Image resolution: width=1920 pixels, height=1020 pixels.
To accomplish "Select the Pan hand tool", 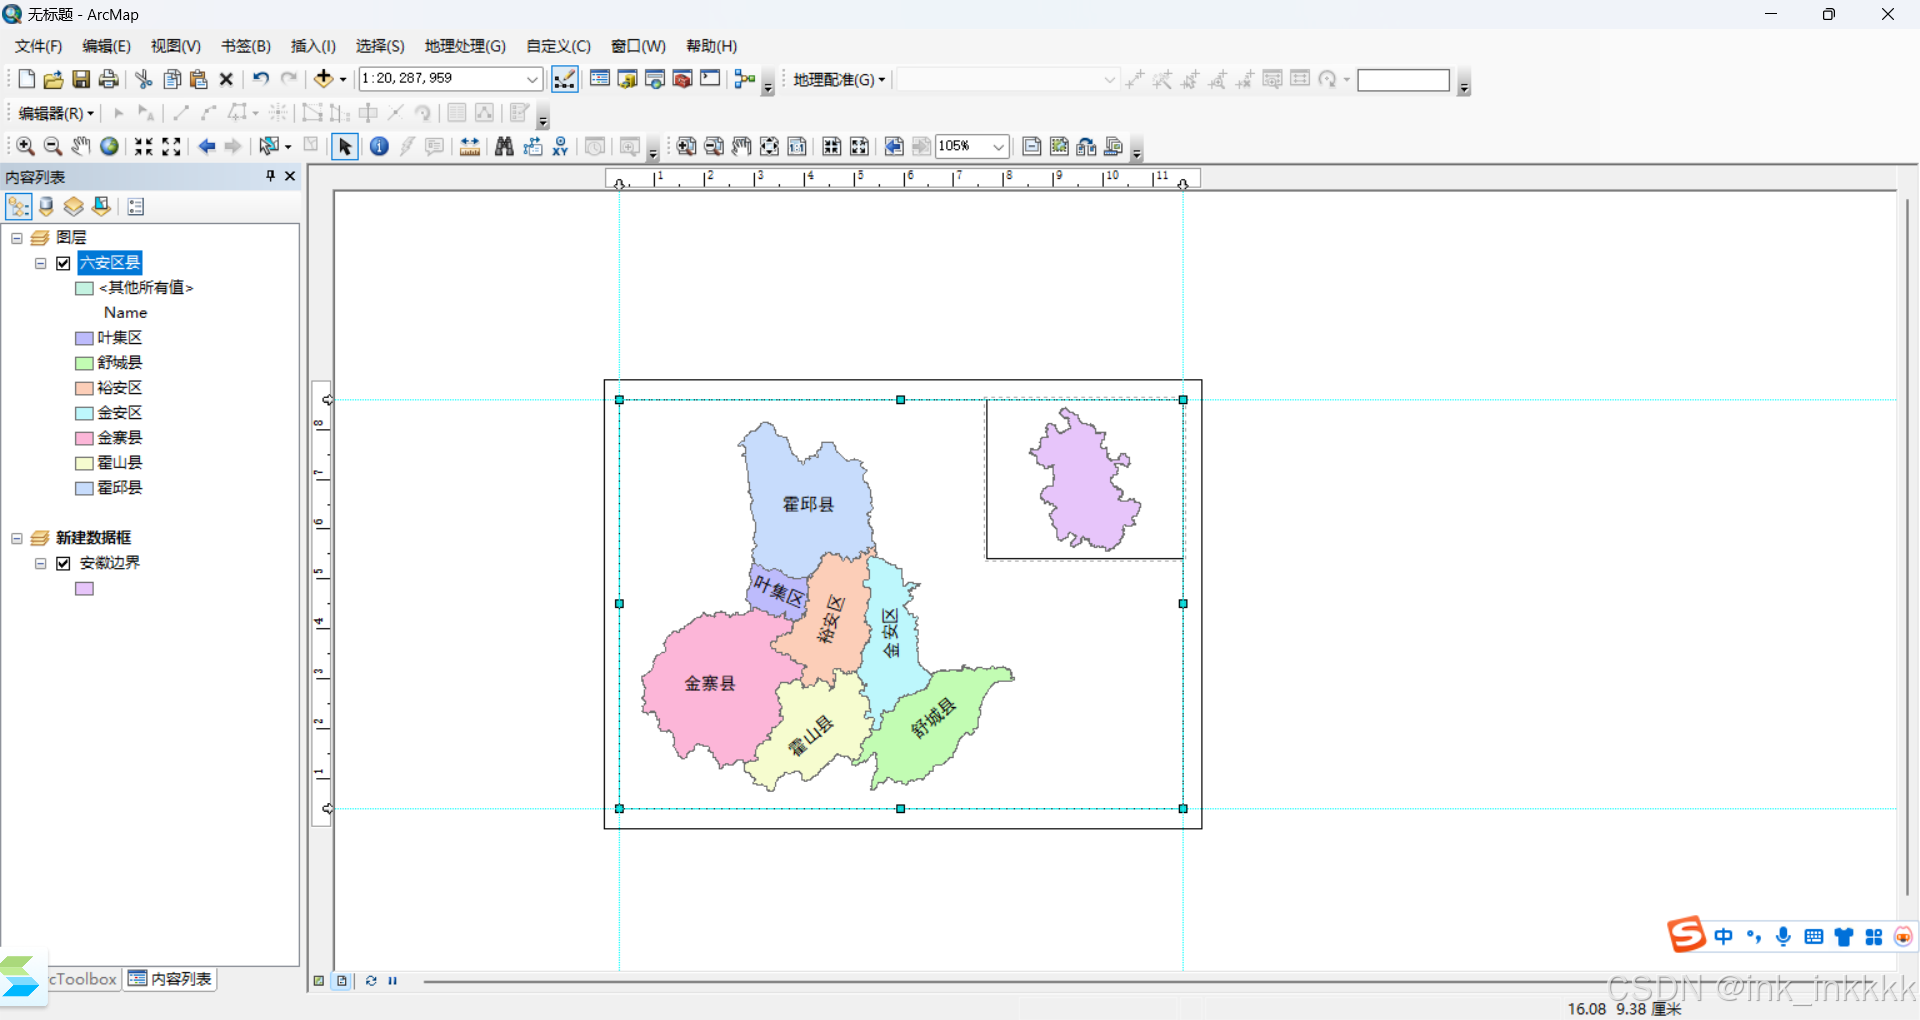I will tap(81, 147).
